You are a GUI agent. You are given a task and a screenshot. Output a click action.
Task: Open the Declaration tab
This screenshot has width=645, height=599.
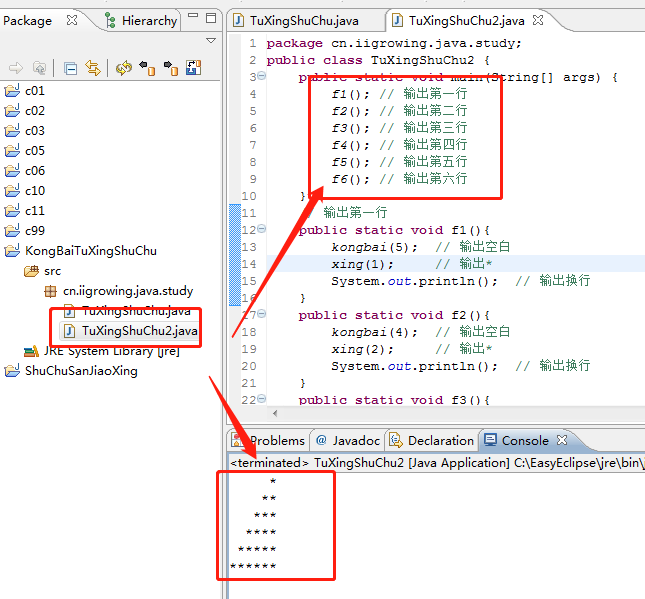coord(432,441)
